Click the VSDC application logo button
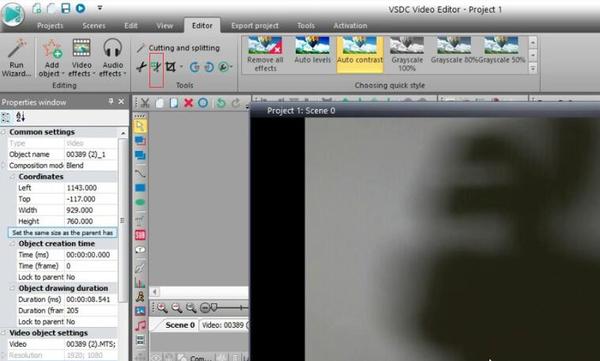This screenshot has width=600, height=361. click(x=13, y=15)
